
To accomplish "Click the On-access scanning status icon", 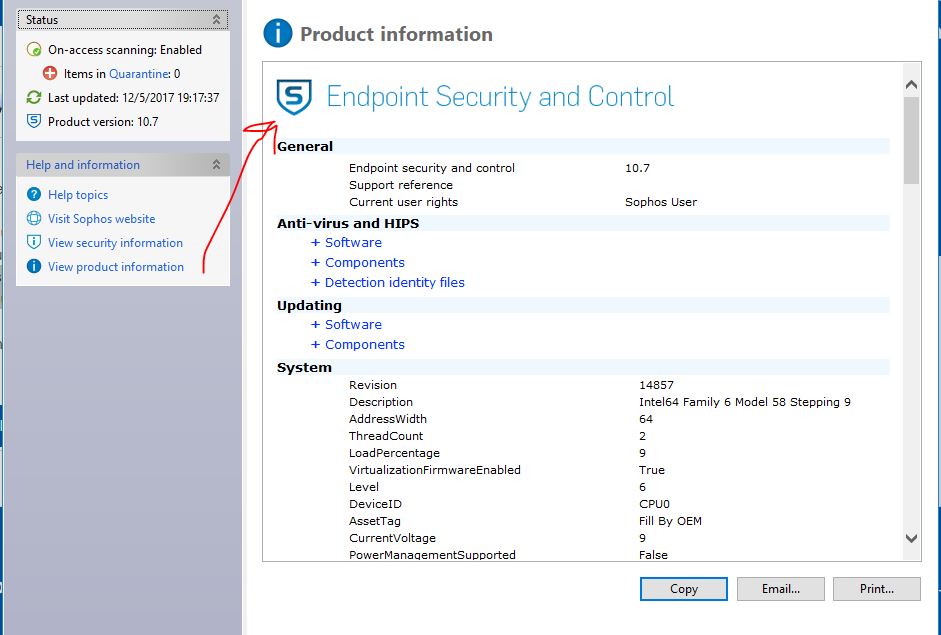I will (x=34, y=49).
